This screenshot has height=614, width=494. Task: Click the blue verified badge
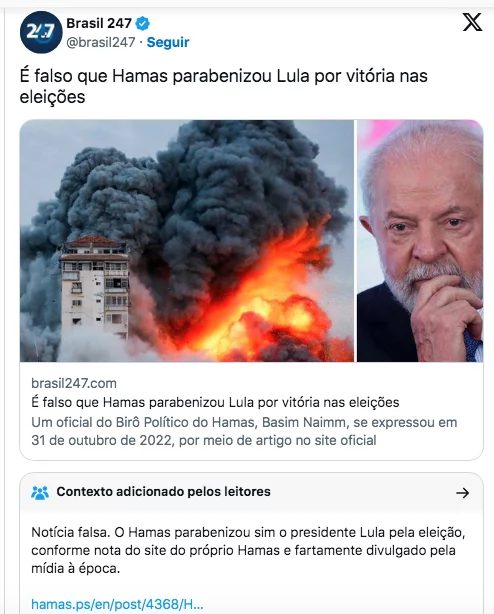142,24
